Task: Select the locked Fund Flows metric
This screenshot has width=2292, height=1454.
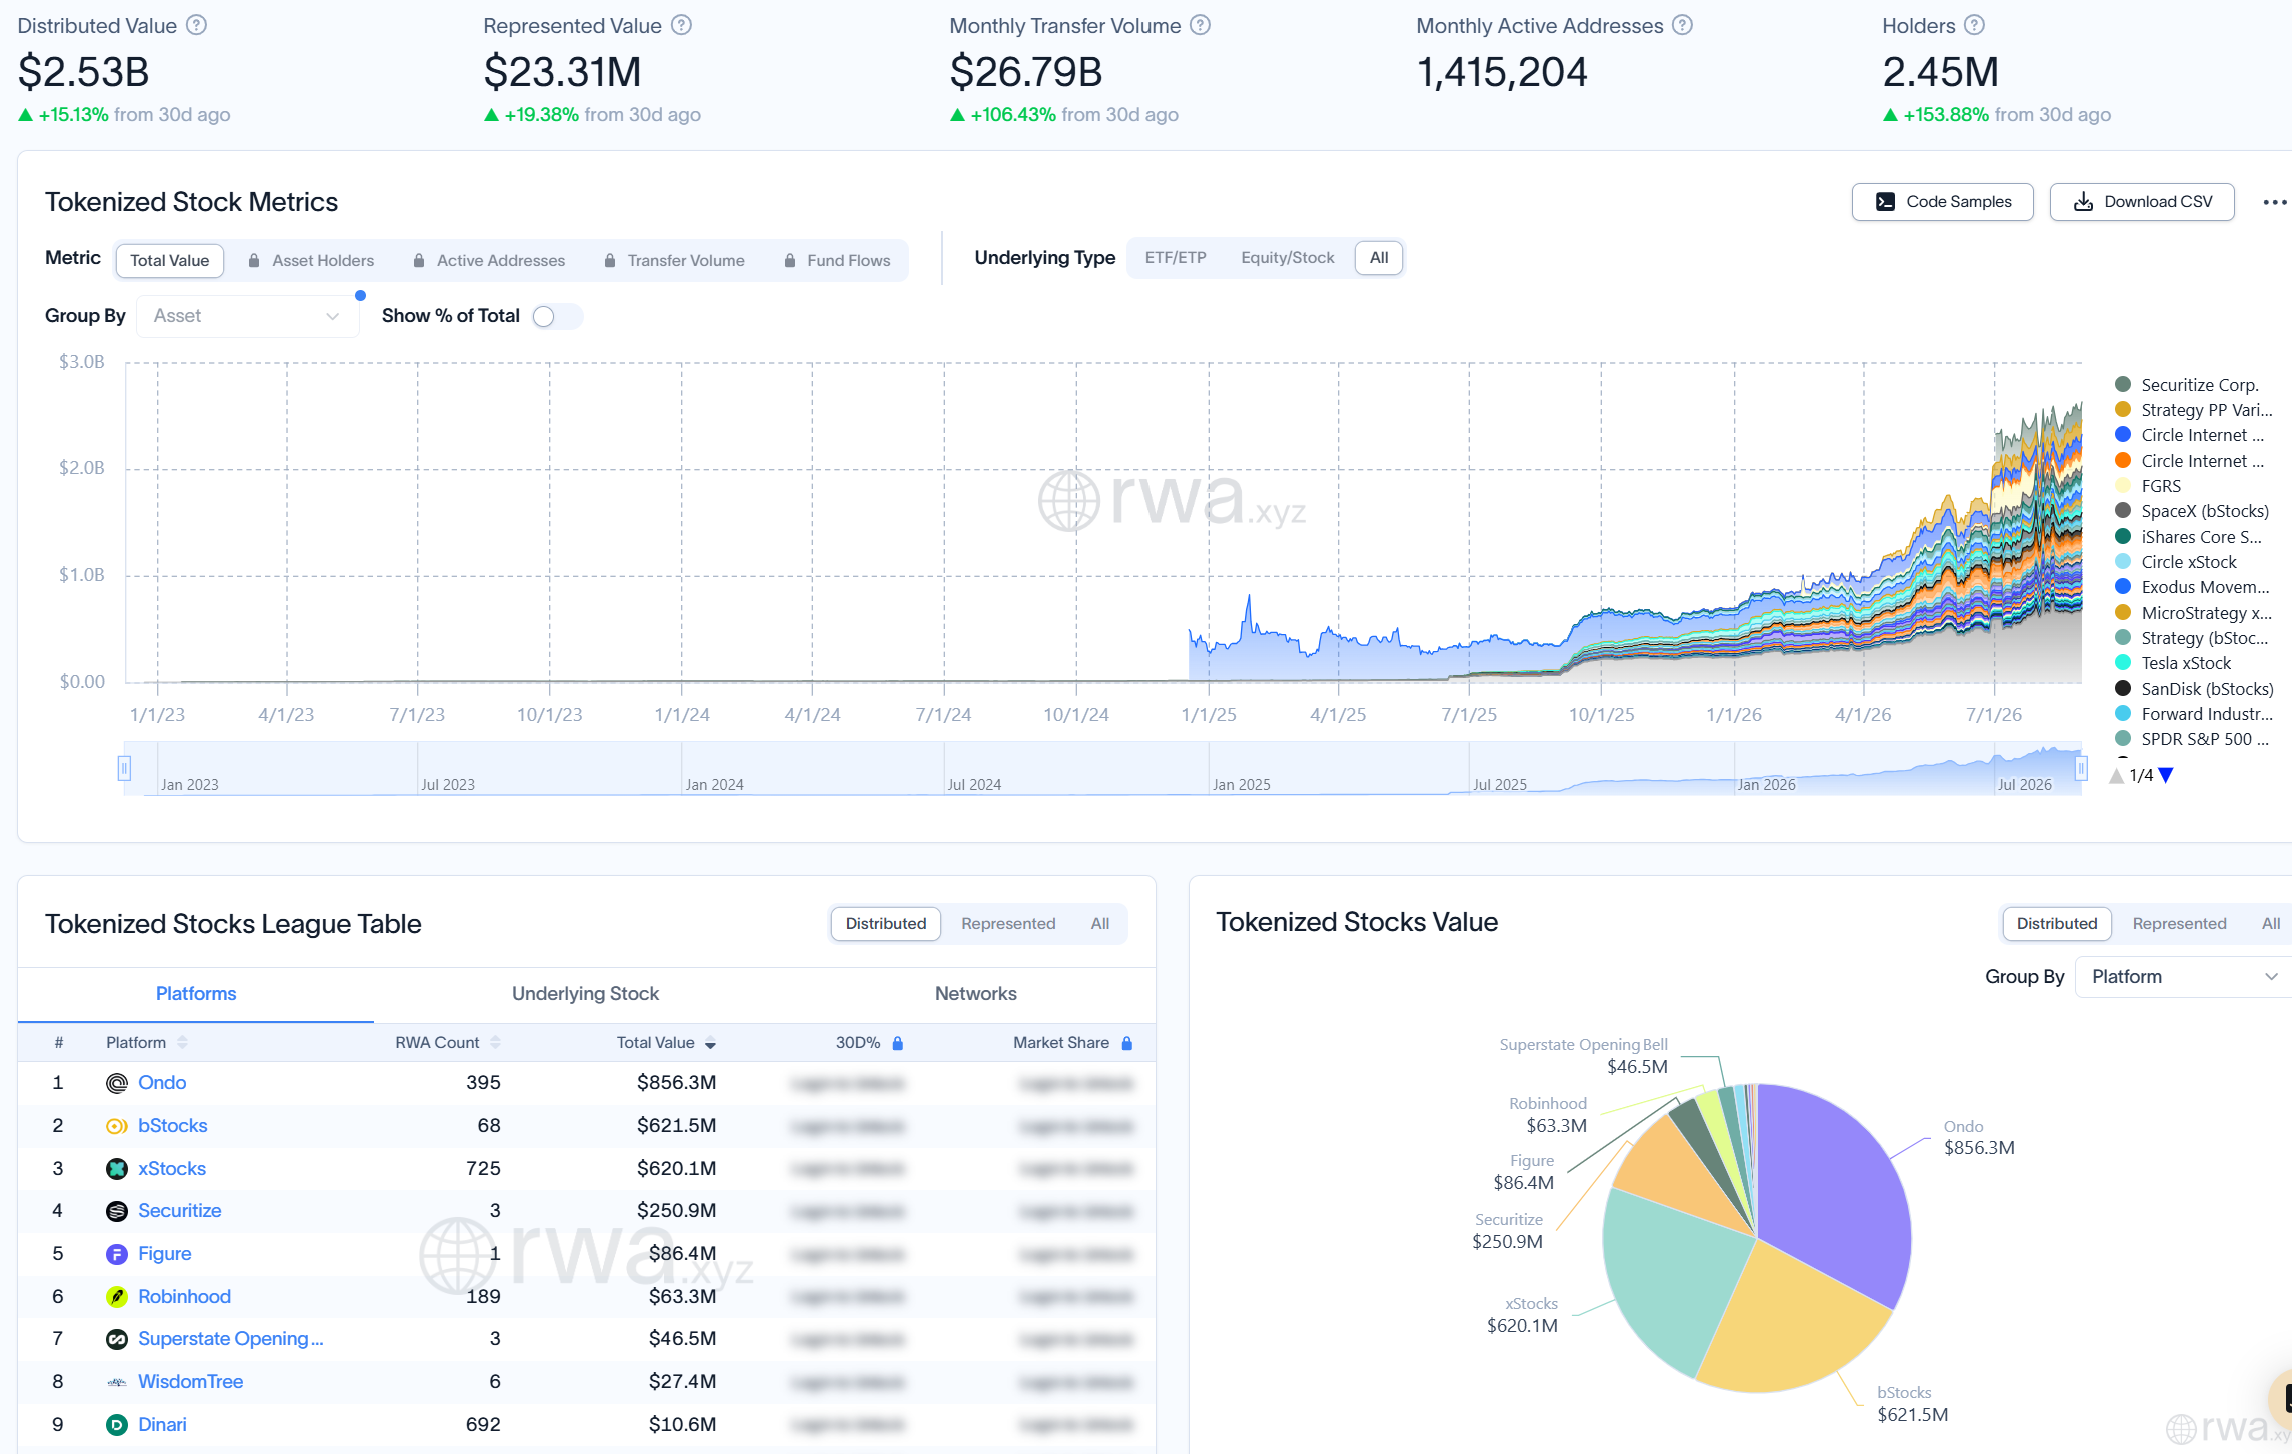Action: [837, 260]
